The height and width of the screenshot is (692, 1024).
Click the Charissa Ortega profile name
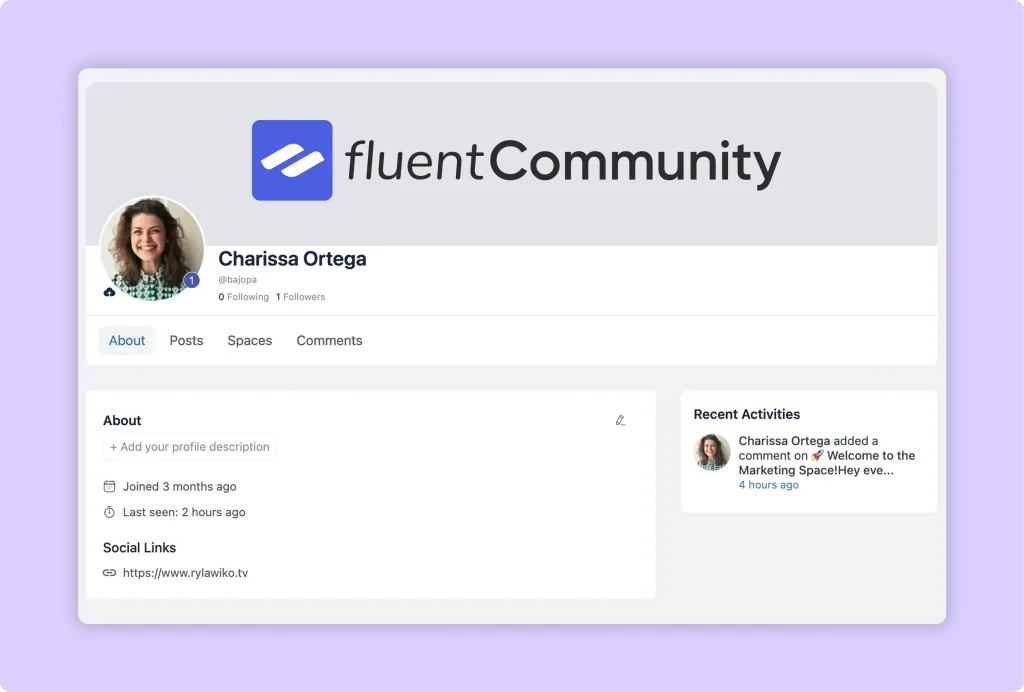pos(292,259)
